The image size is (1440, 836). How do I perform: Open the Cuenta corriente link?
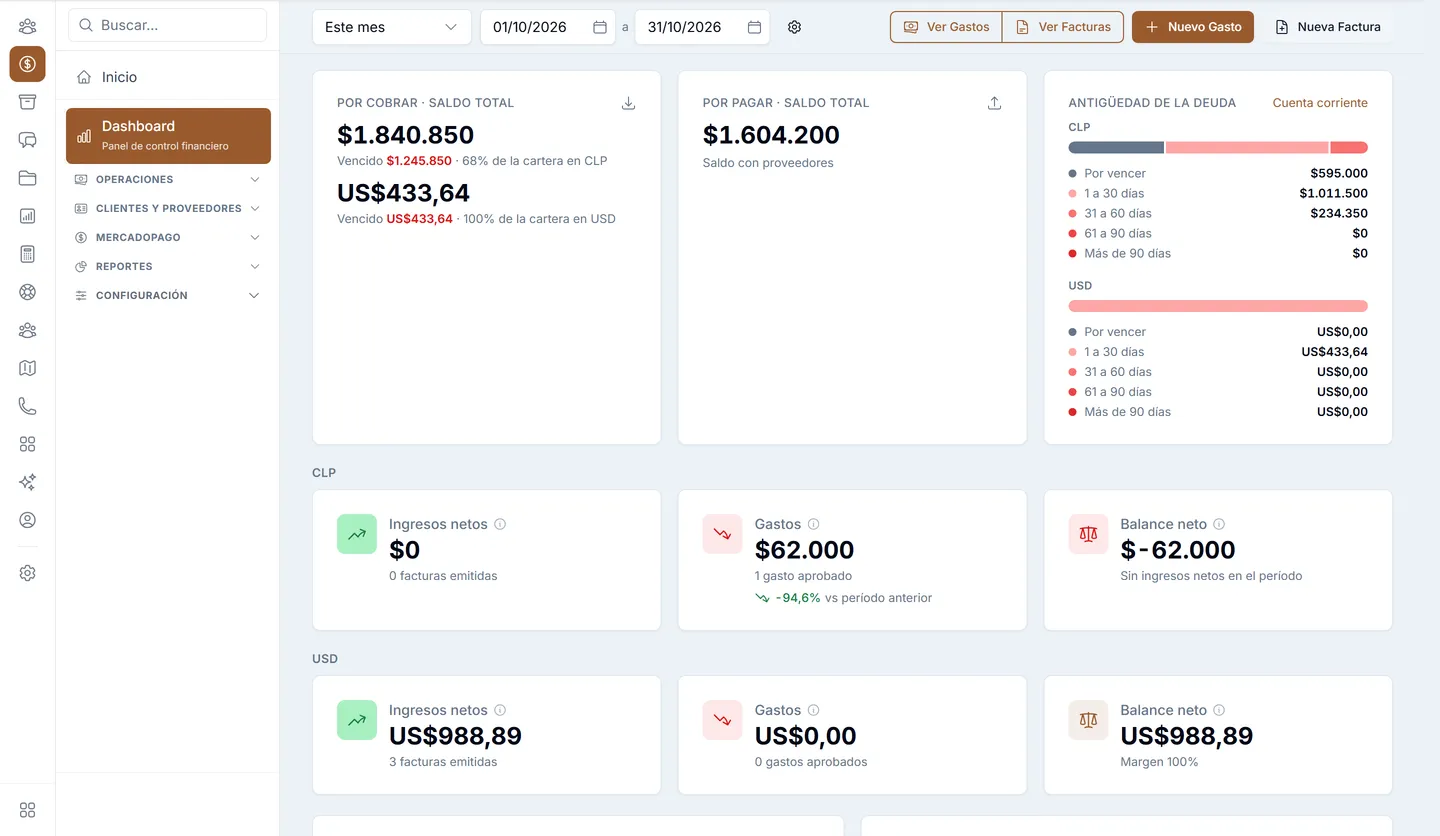[x=1320, y=103]
